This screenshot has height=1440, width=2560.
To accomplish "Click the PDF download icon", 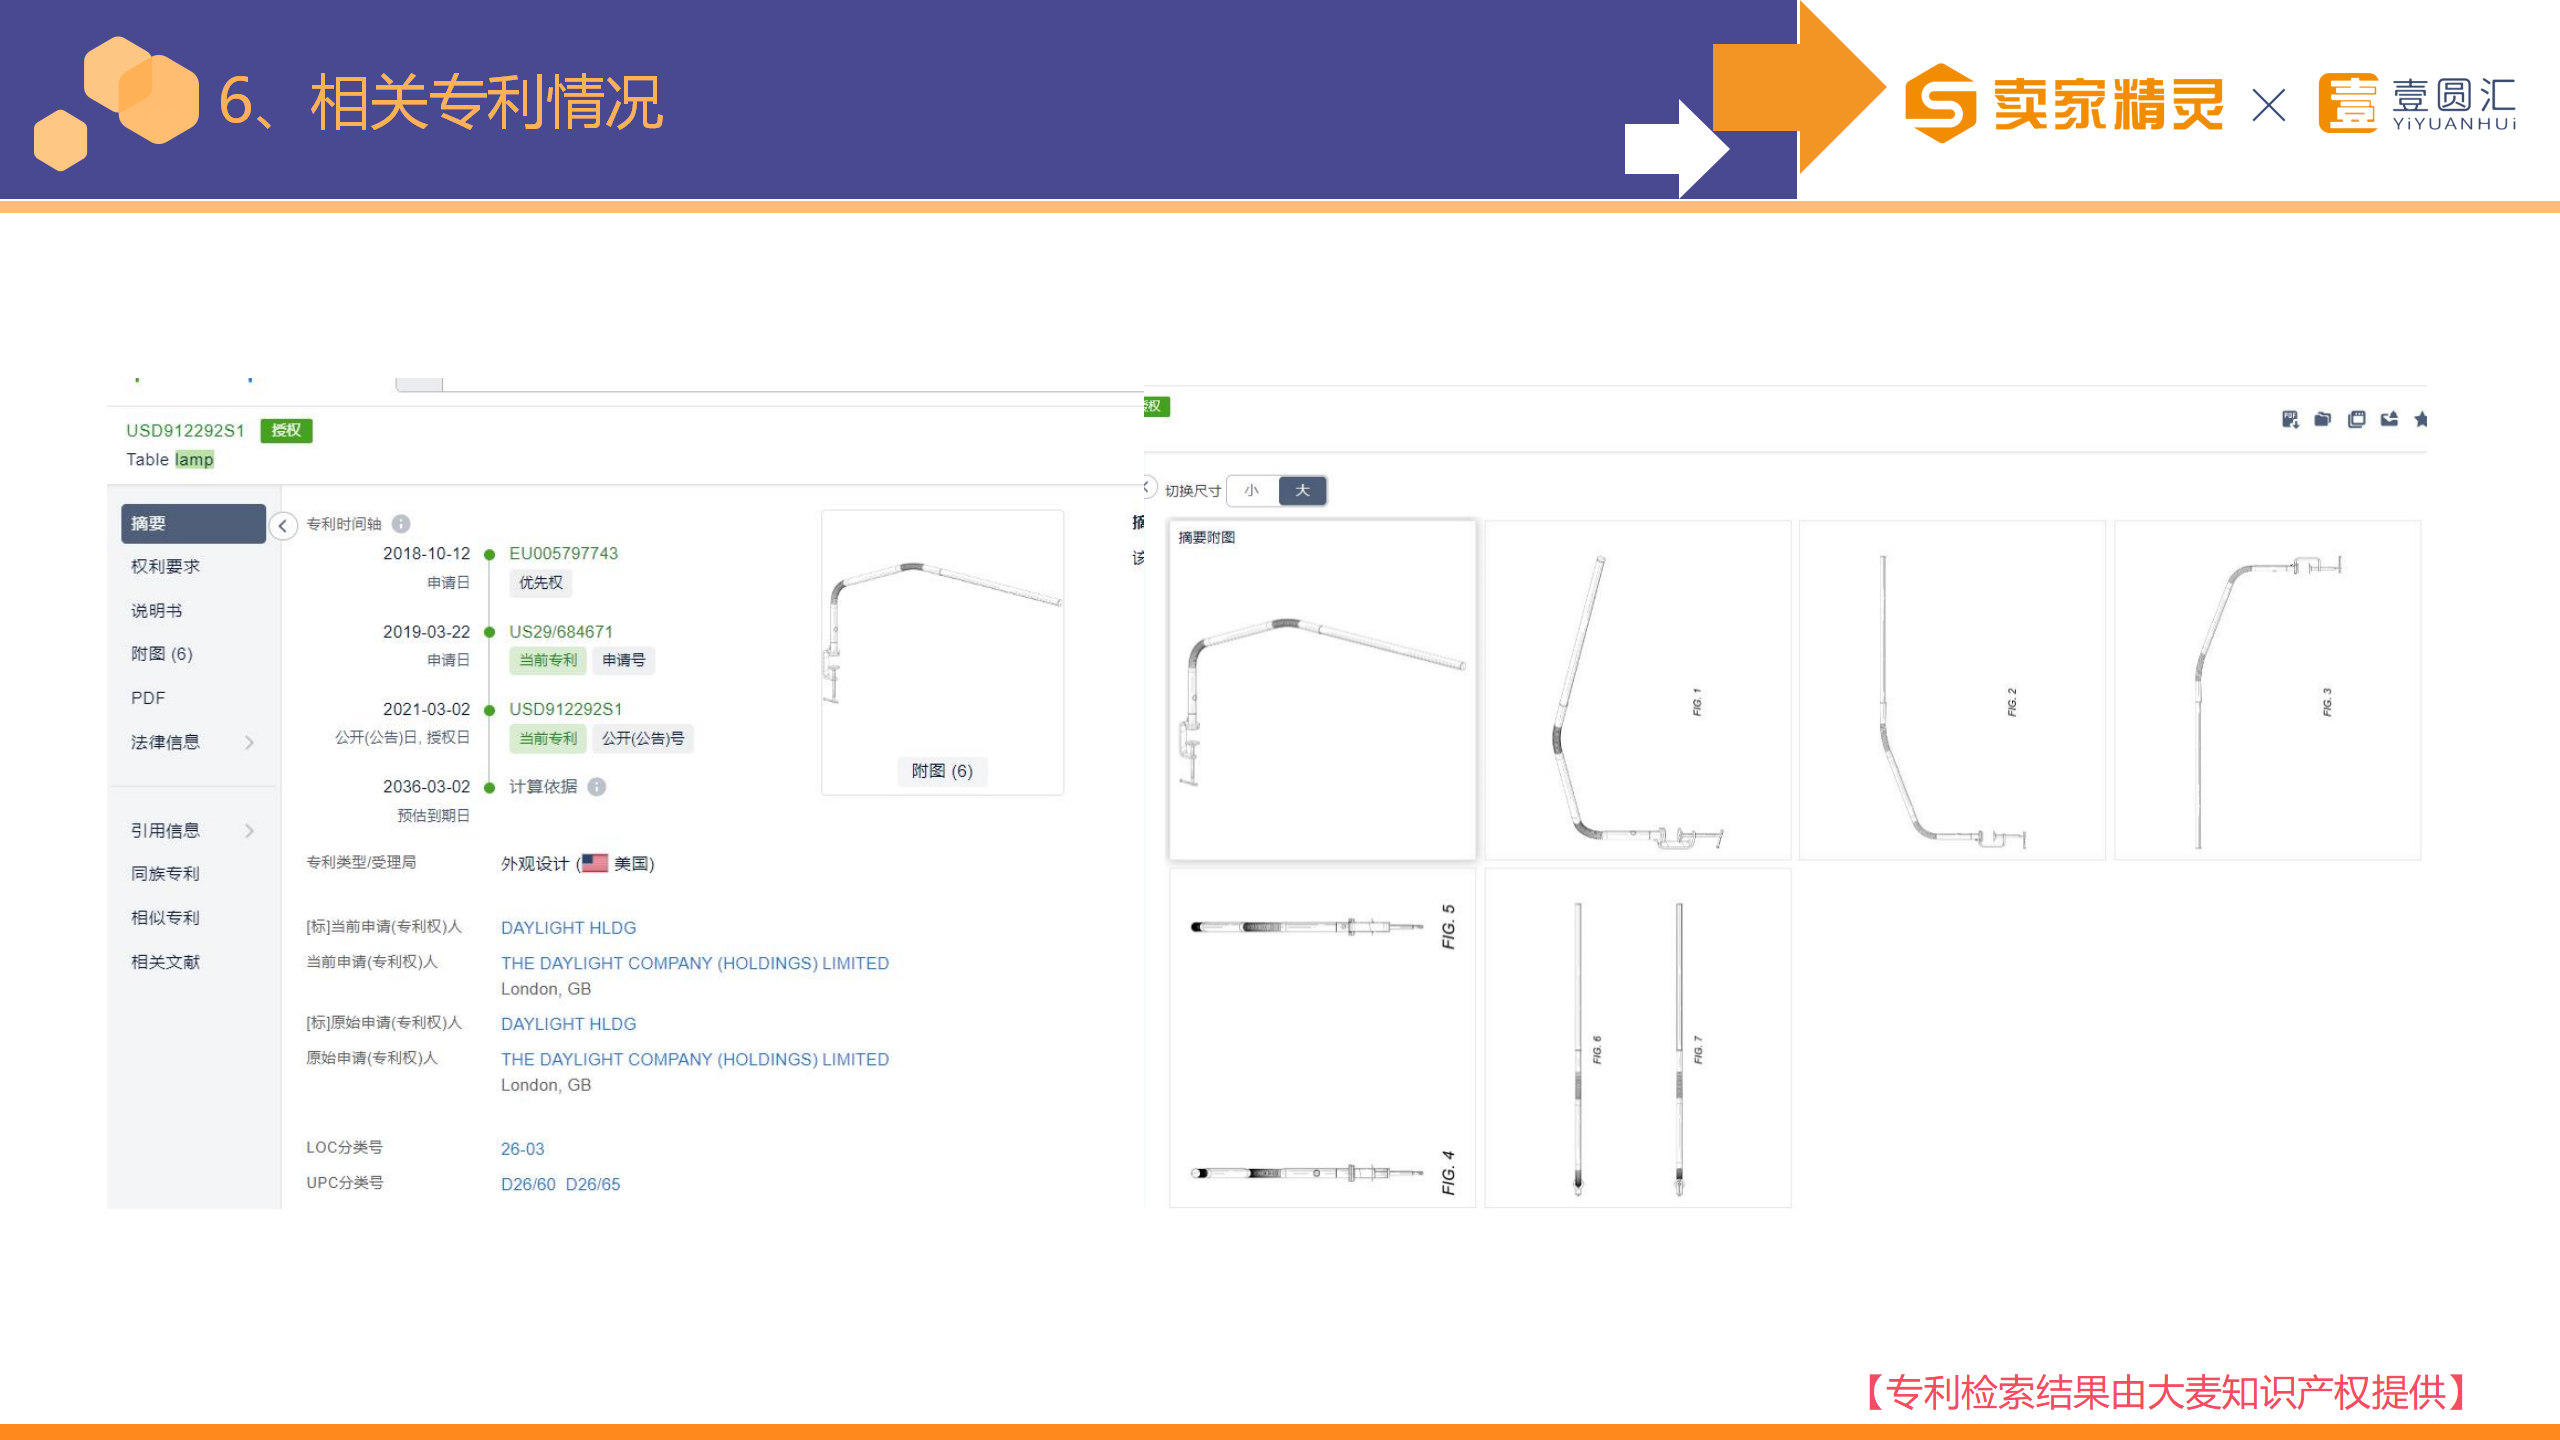I will point(2289,419).
